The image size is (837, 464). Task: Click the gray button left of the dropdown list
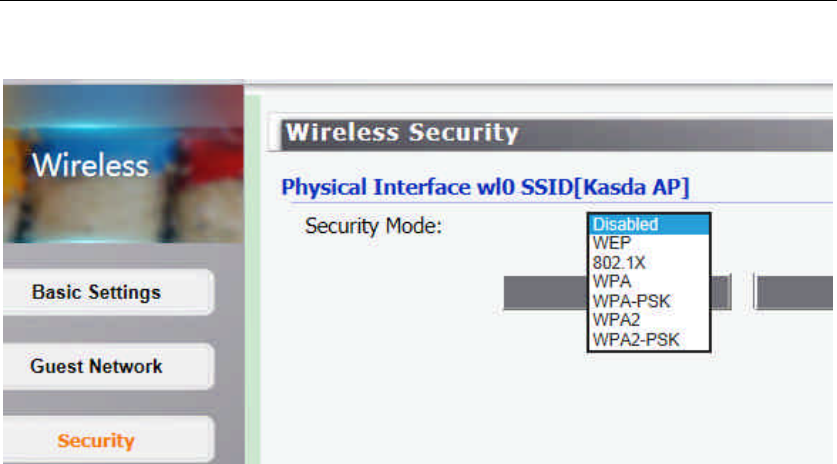coord(544,292)
